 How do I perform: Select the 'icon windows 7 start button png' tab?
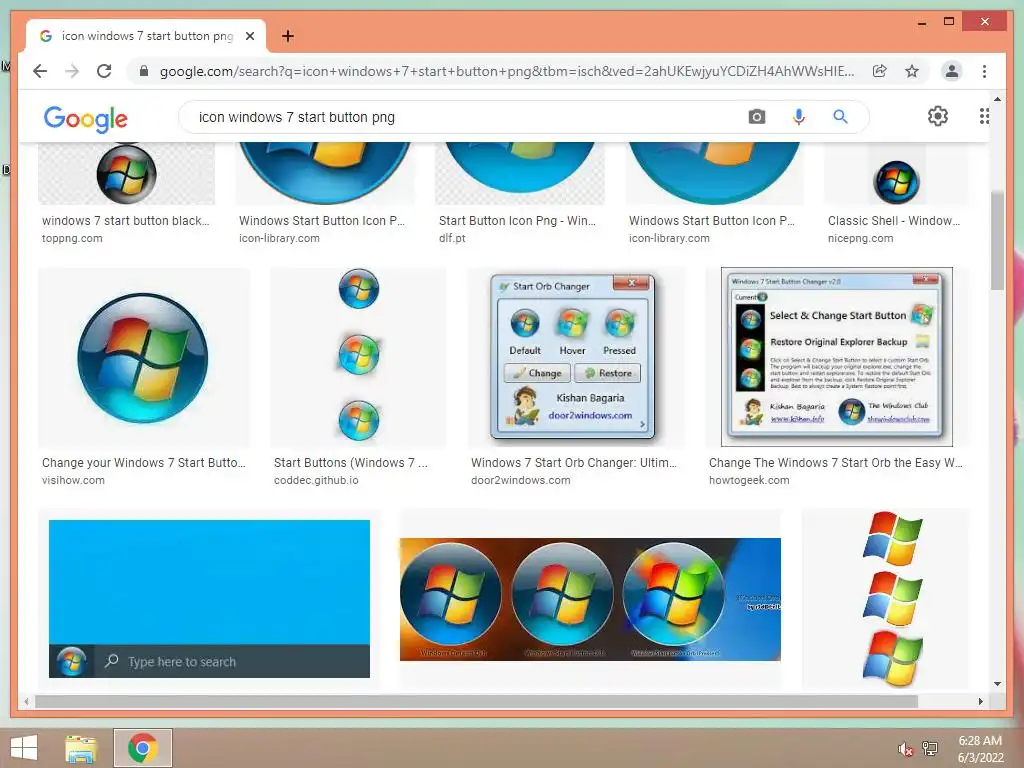click(146, 36)
